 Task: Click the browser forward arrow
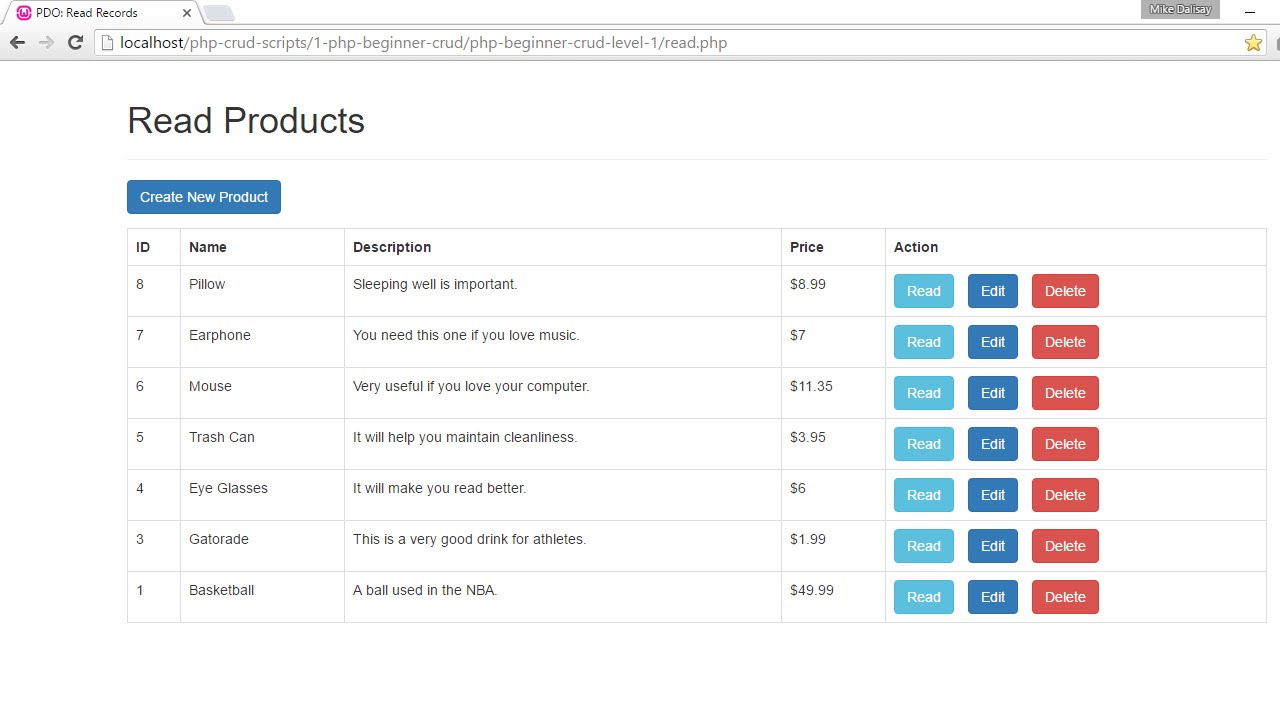(x=46, y=43)
